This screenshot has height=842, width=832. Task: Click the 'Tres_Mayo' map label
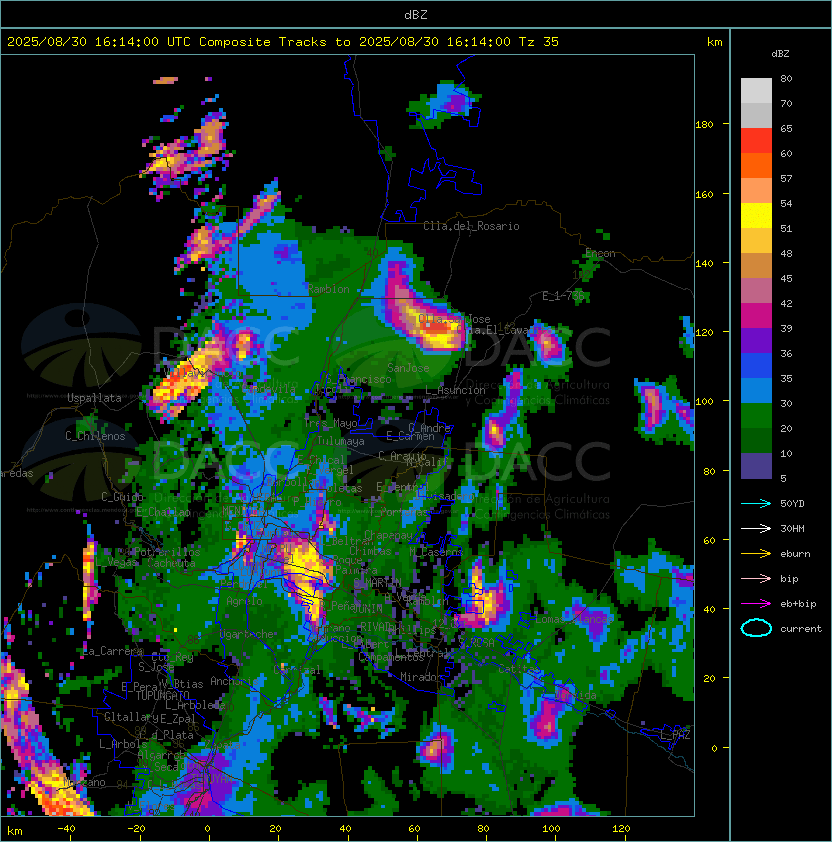(331, 423)
